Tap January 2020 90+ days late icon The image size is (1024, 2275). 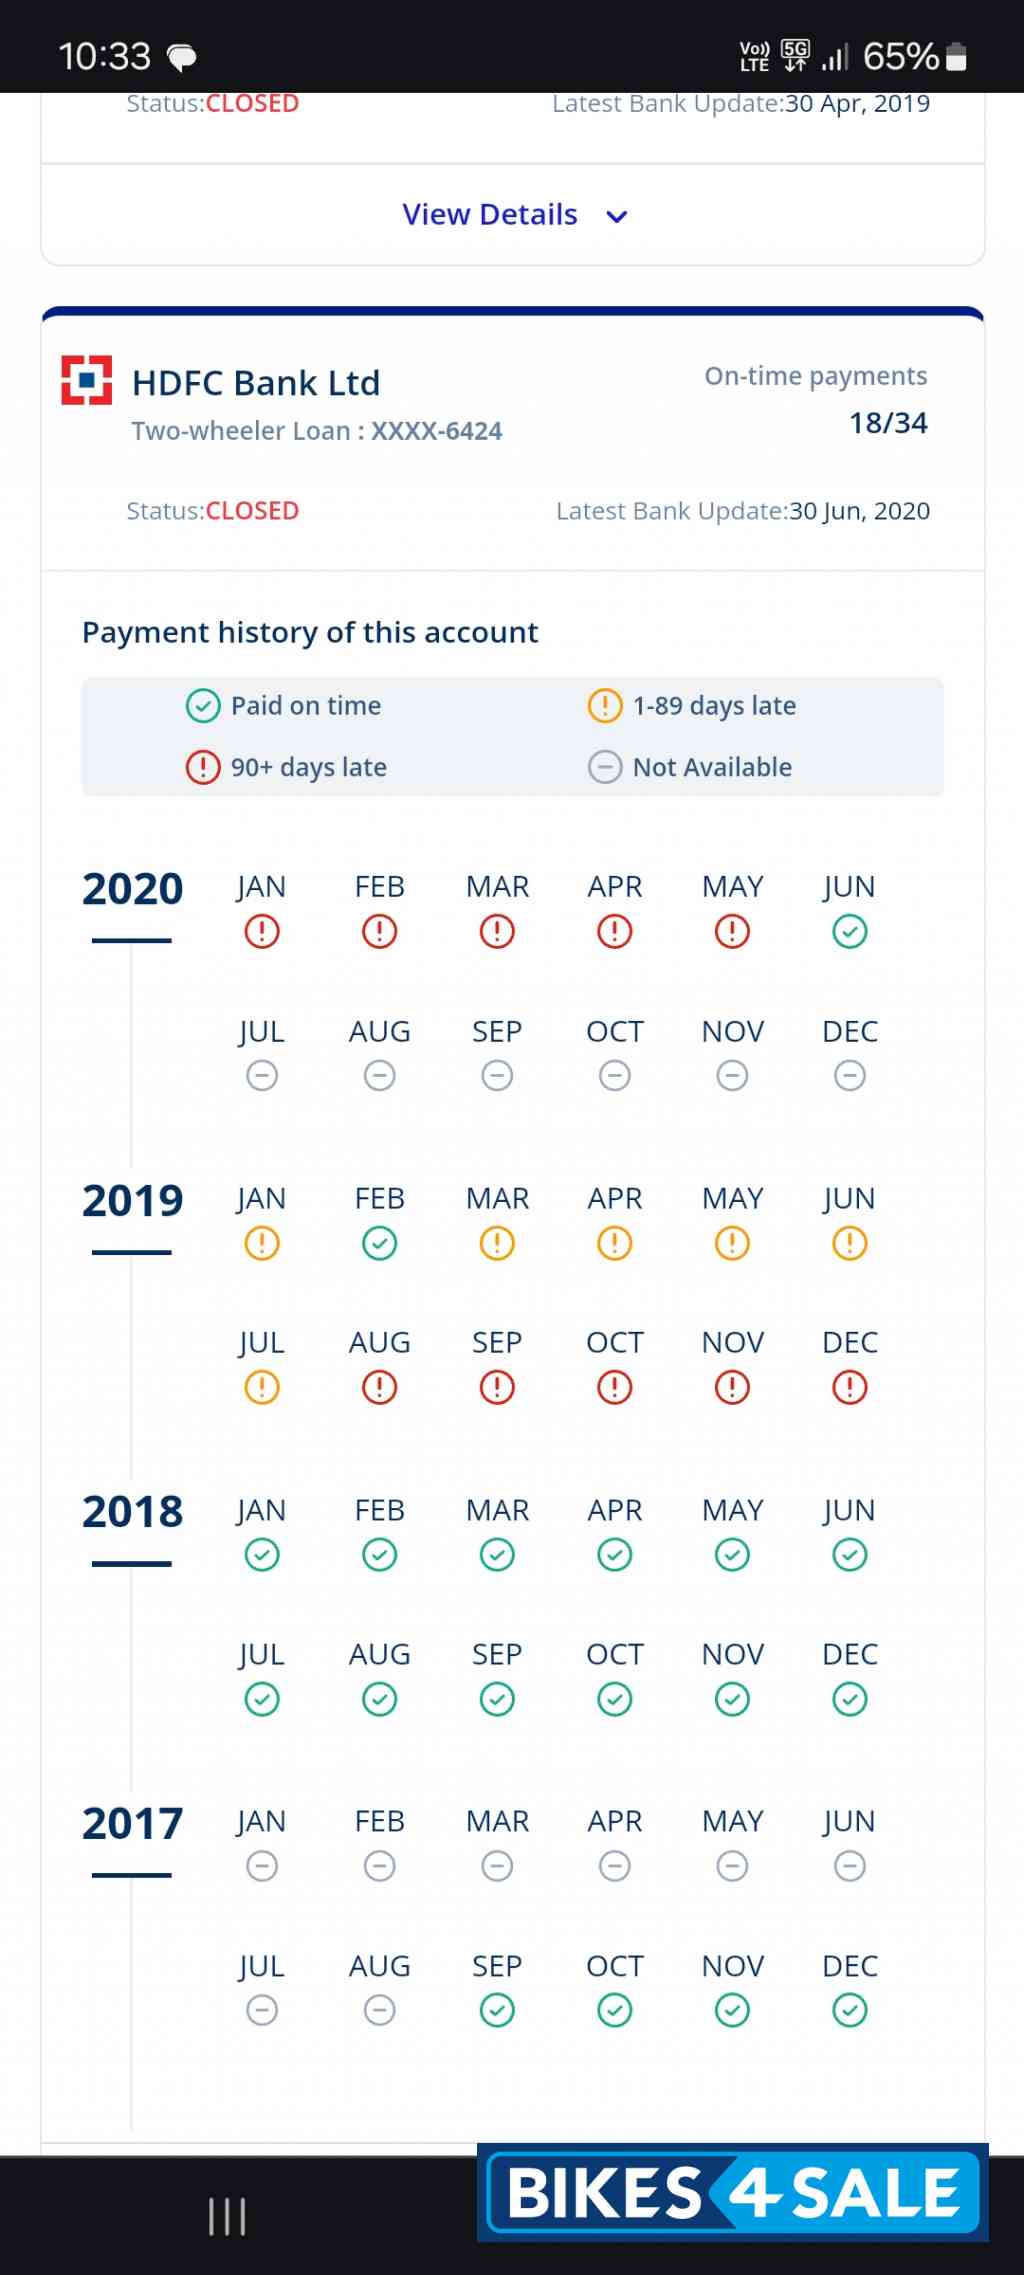coord(262,932)
